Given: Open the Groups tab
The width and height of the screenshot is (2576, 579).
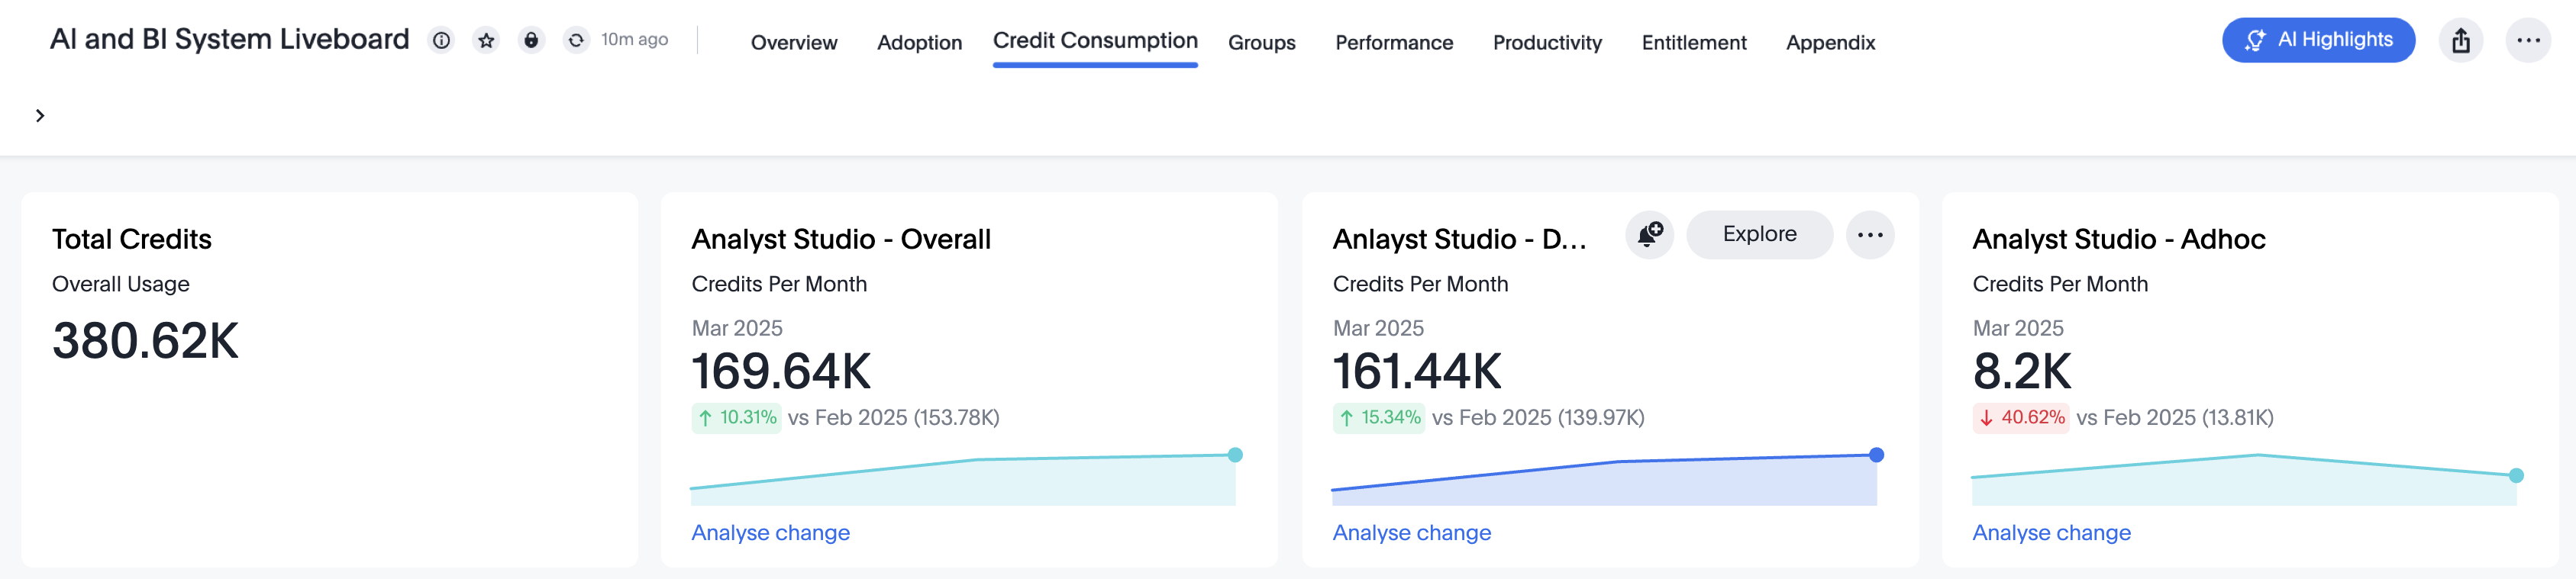Looking at the screenshot, I should (x=1262, y=43).
